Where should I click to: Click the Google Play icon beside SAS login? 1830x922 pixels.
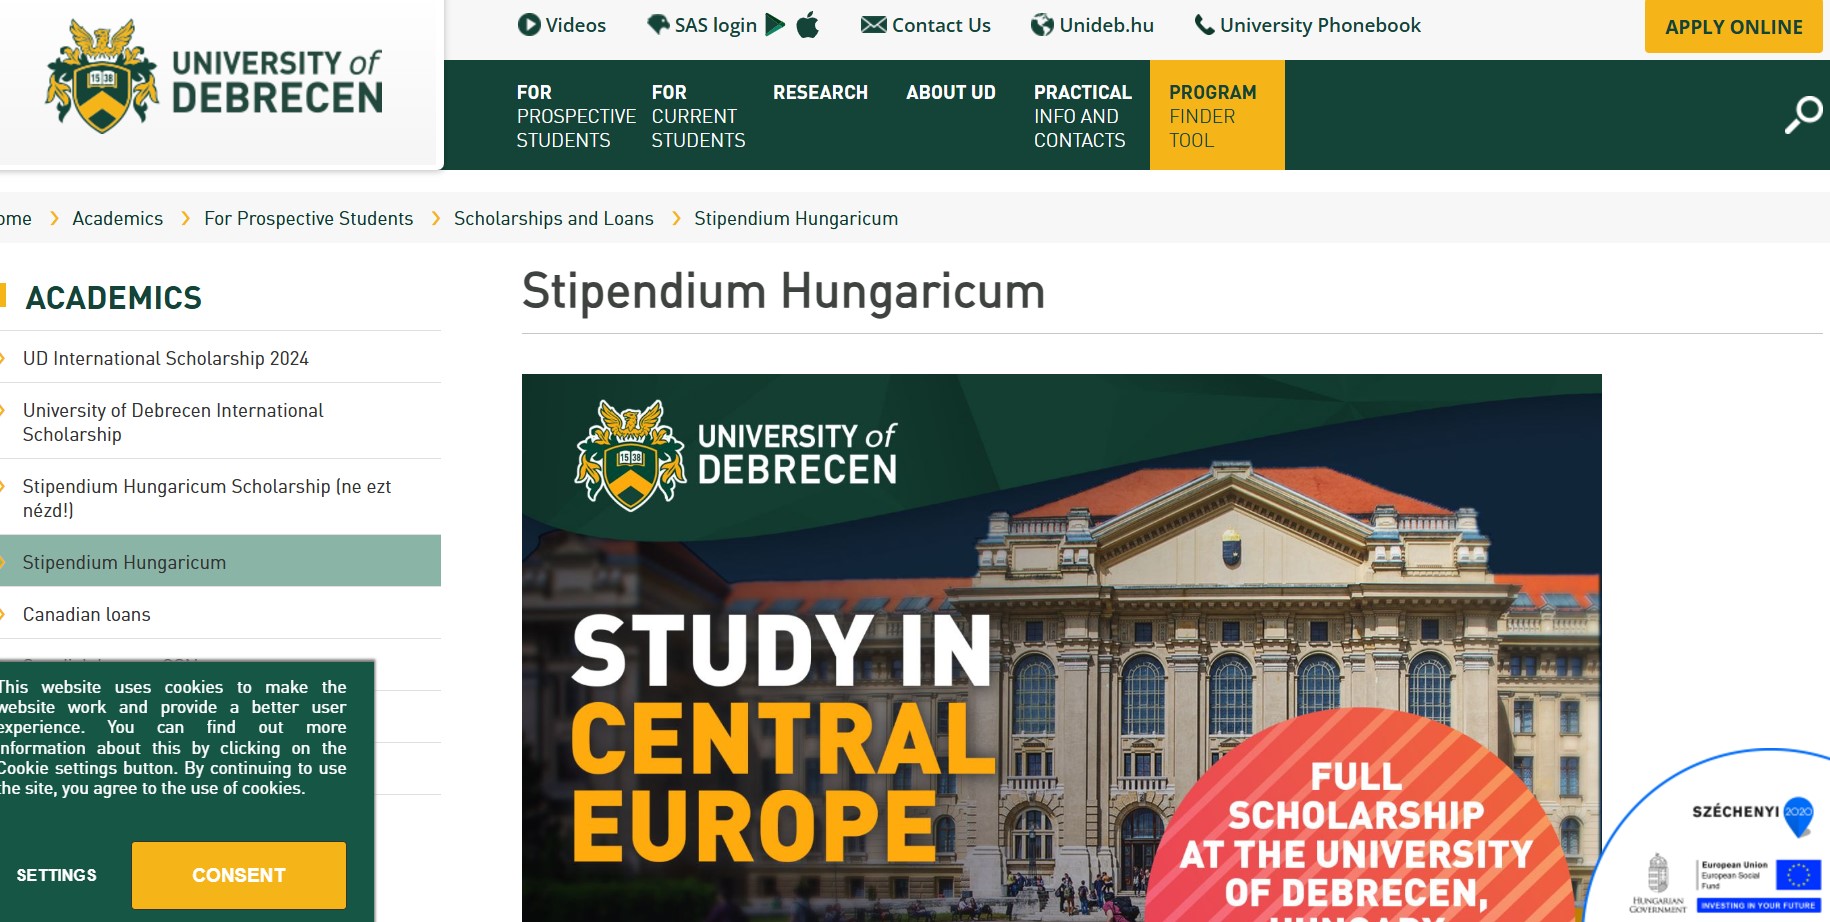tap(775, 25)
